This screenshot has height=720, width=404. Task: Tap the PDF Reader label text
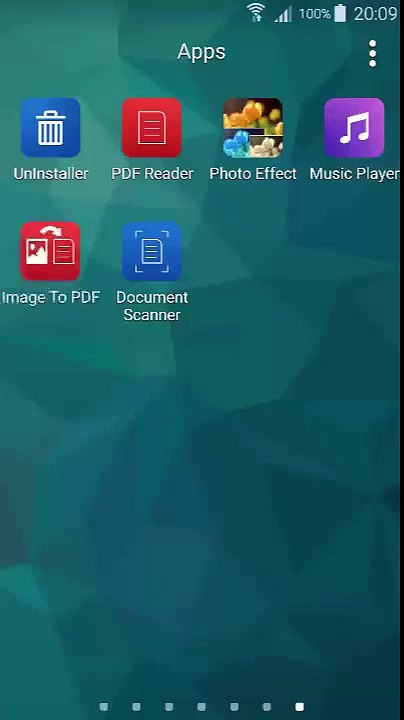click(x=152, y=174)
